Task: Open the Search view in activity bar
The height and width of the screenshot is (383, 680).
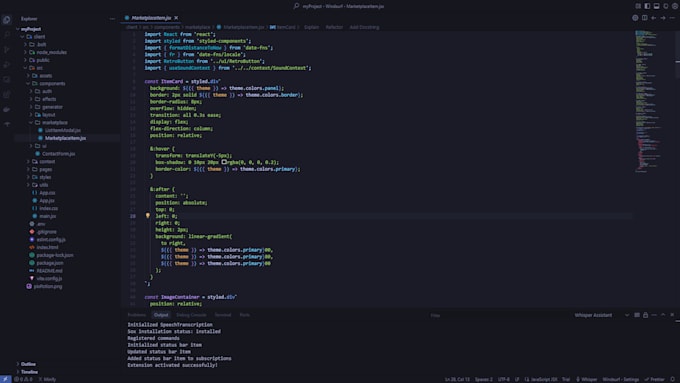Action: click(7, 34)
